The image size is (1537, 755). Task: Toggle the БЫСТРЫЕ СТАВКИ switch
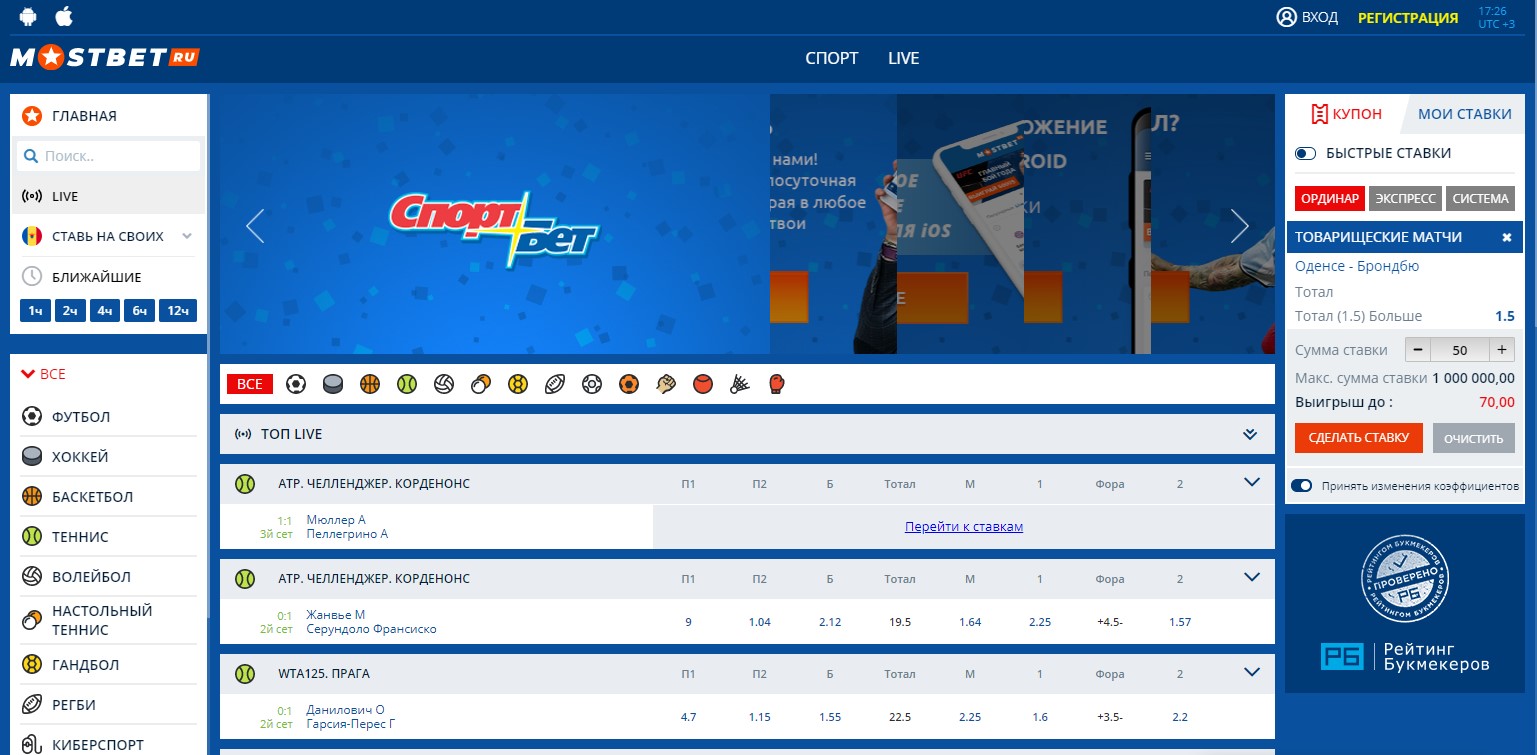[x=1305, y=153]
